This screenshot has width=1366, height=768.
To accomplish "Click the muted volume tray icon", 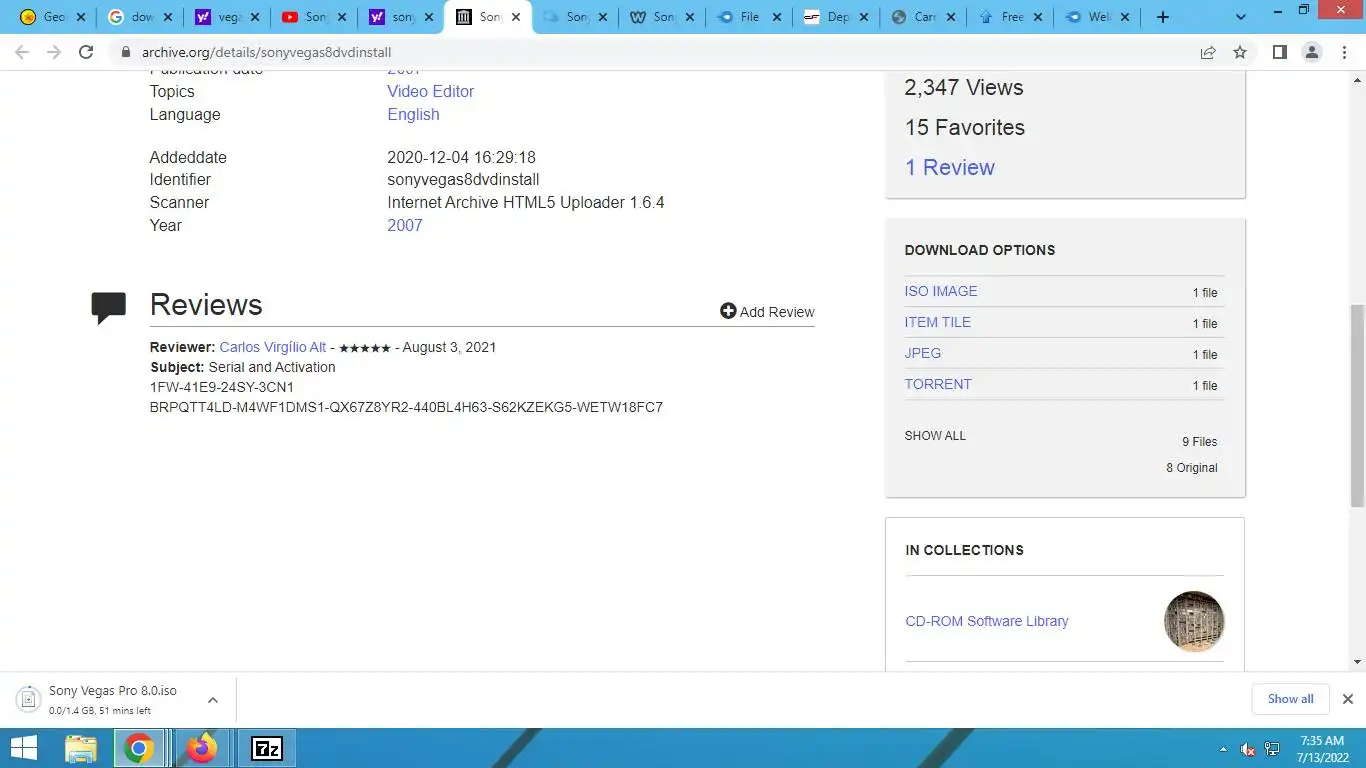I will 1248,749.
